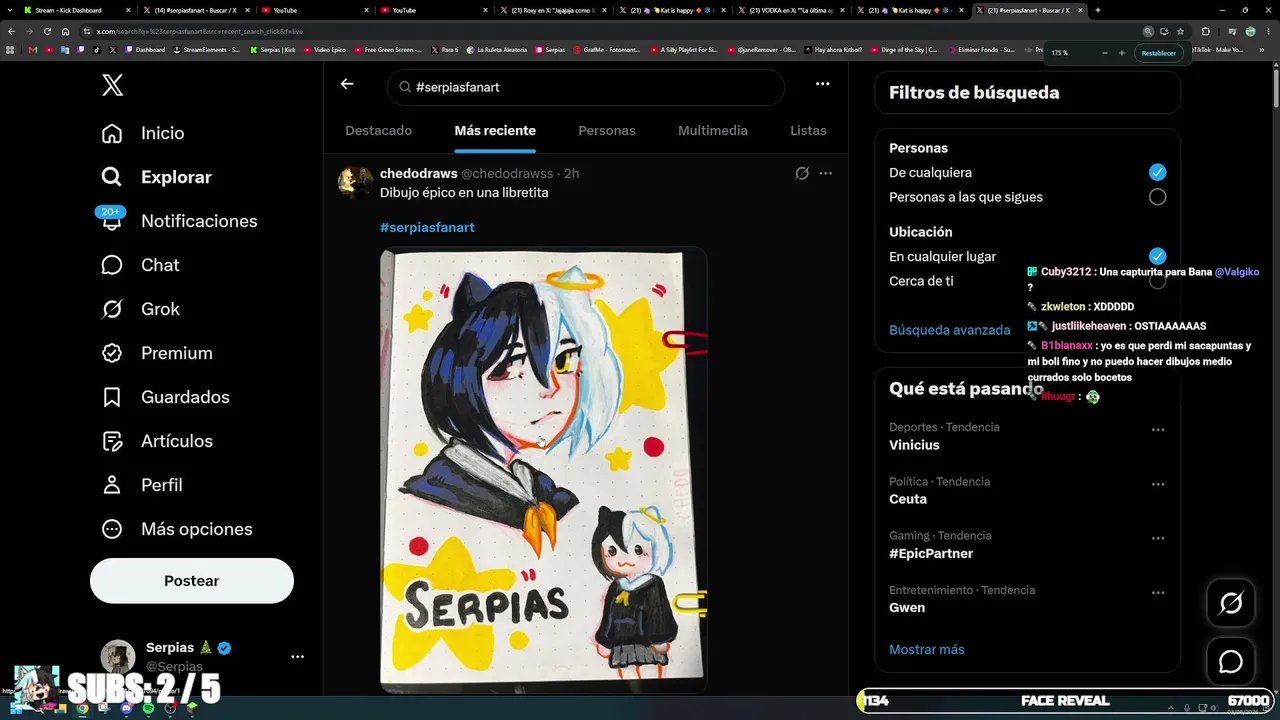Open Inicio from the sidebar
The image size is (1280, 720).
click(142, 133)
